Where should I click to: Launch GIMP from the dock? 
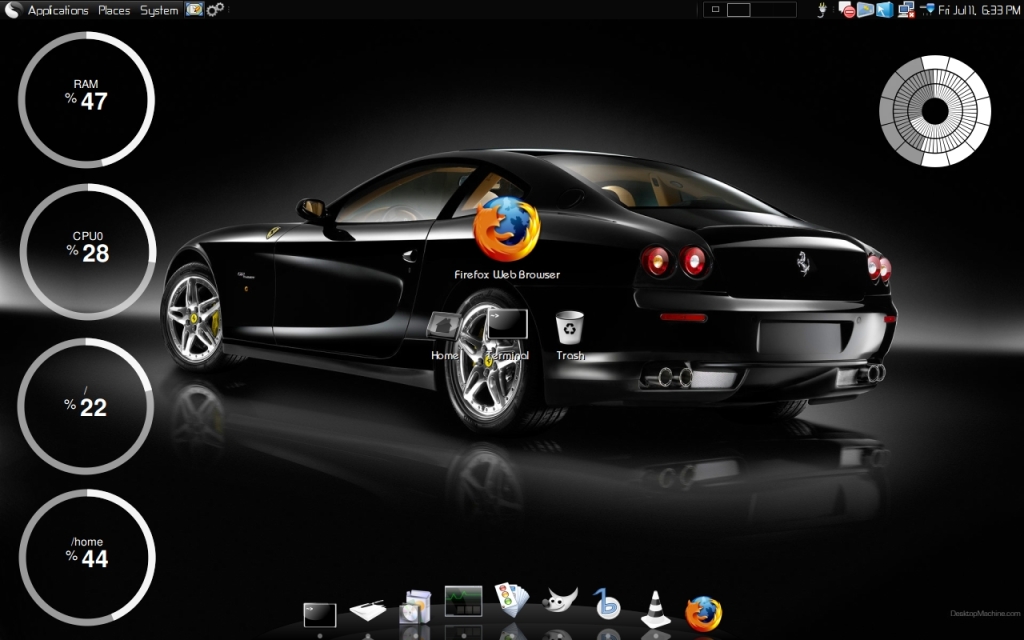pos(560,600)
